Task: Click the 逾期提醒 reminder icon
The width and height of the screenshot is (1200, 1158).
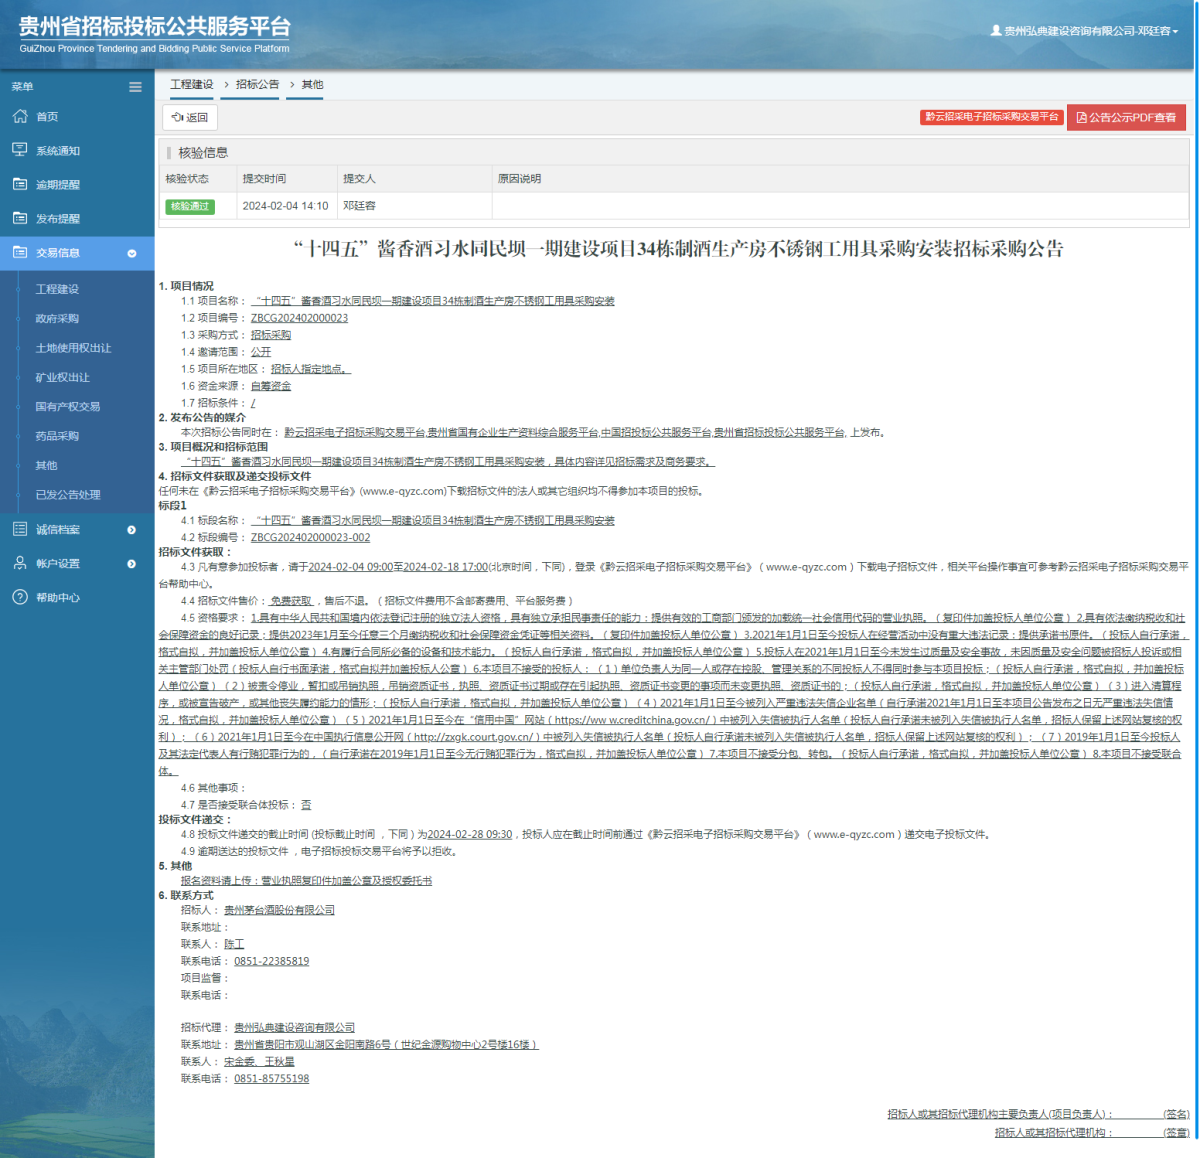Action: [x=19, y=184]
